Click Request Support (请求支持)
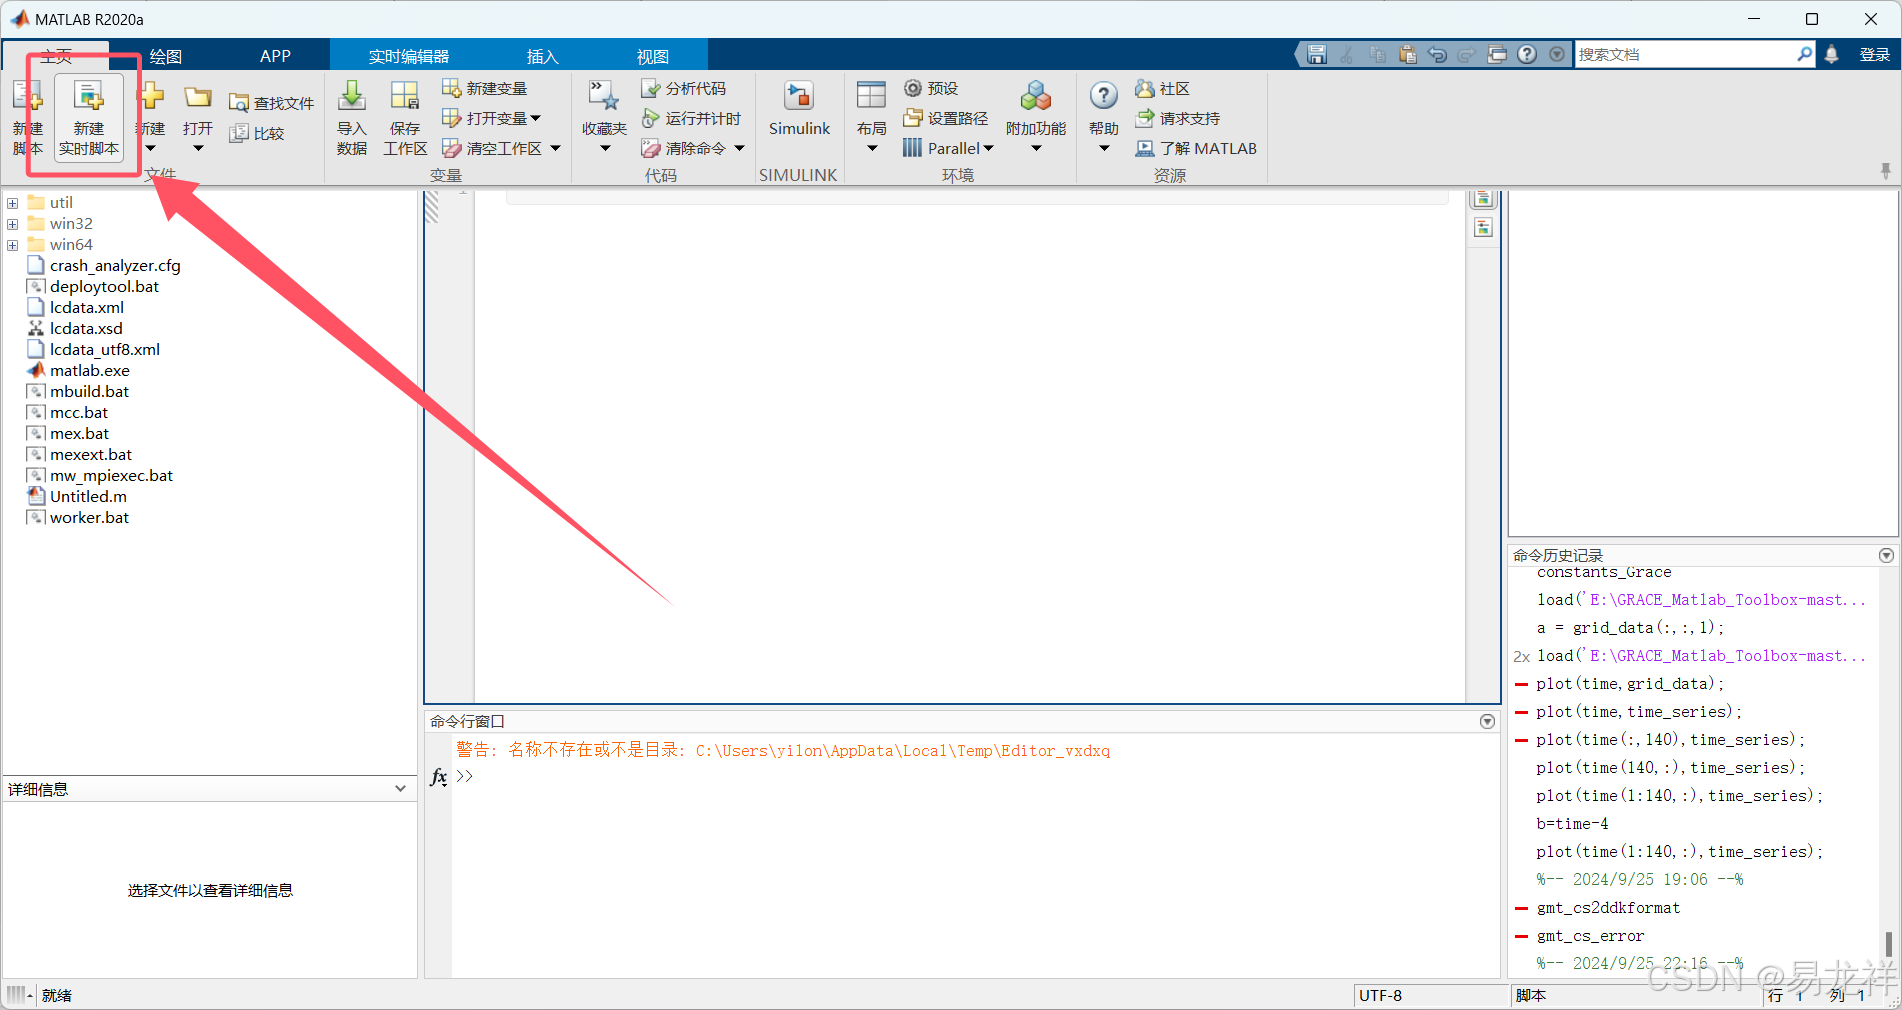 [1178, 118]
